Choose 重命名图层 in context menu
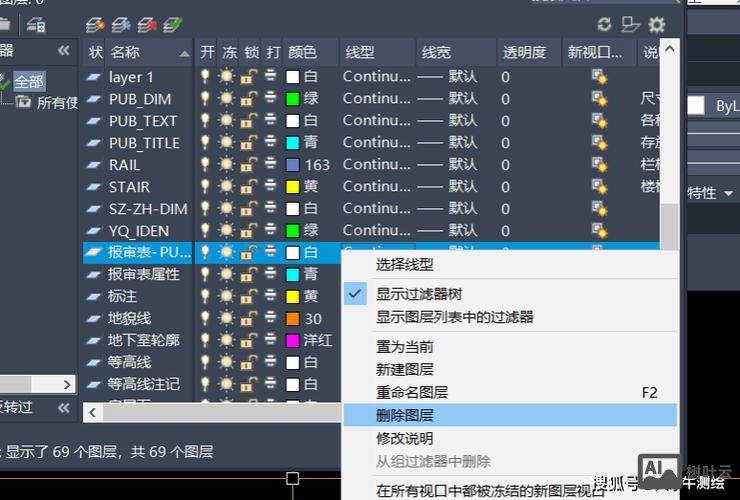740x500 pixels. point(412,392)
